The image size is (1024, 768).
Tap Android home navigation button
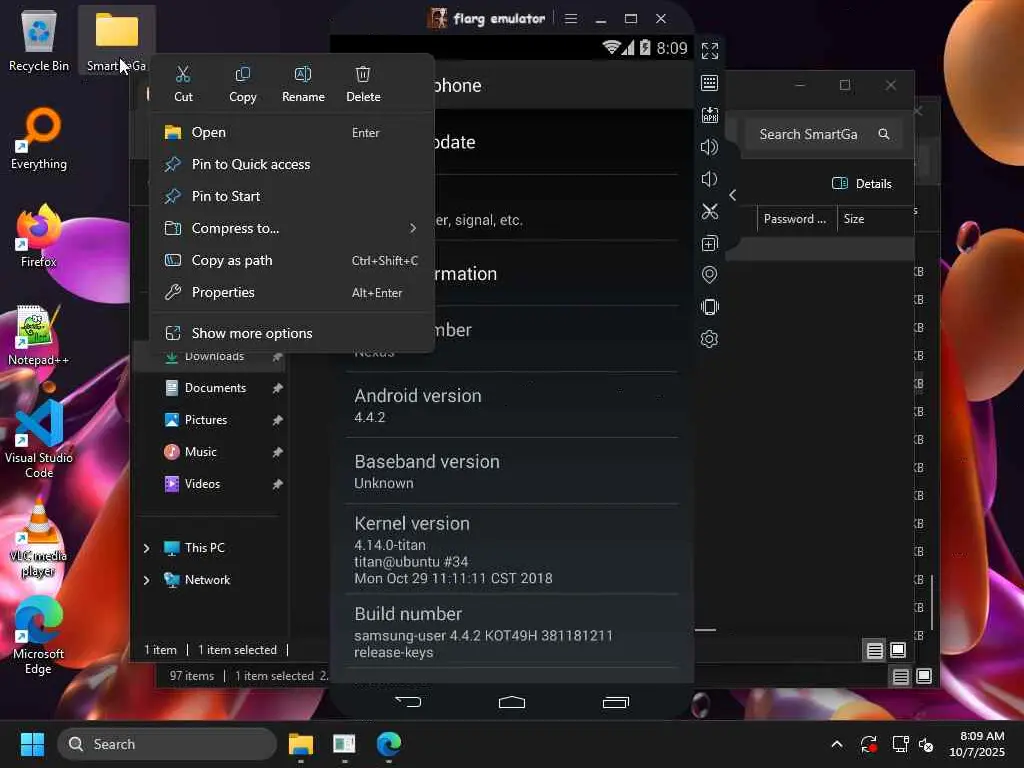click(x=512, y=702)
